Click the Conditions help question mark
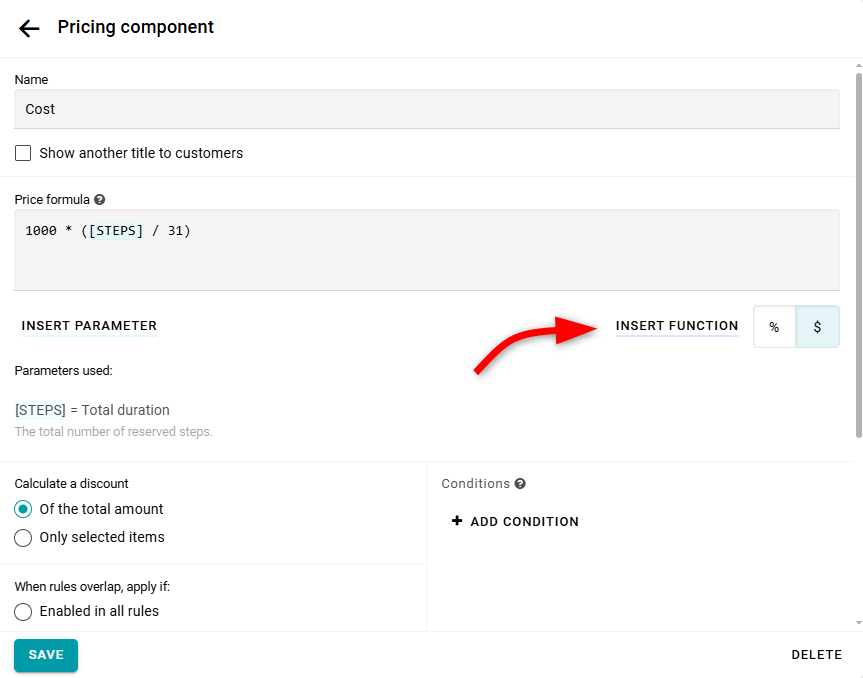This screenshot has width=863, height=678. pos(520,484)
